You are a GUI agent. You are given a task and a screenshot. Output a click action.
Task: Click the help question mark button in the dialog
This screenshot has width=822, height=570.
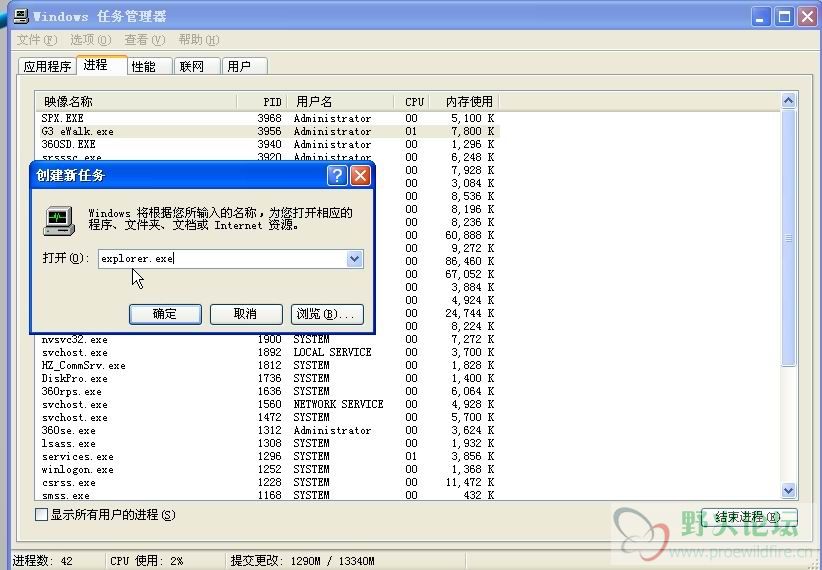[337, 175]
